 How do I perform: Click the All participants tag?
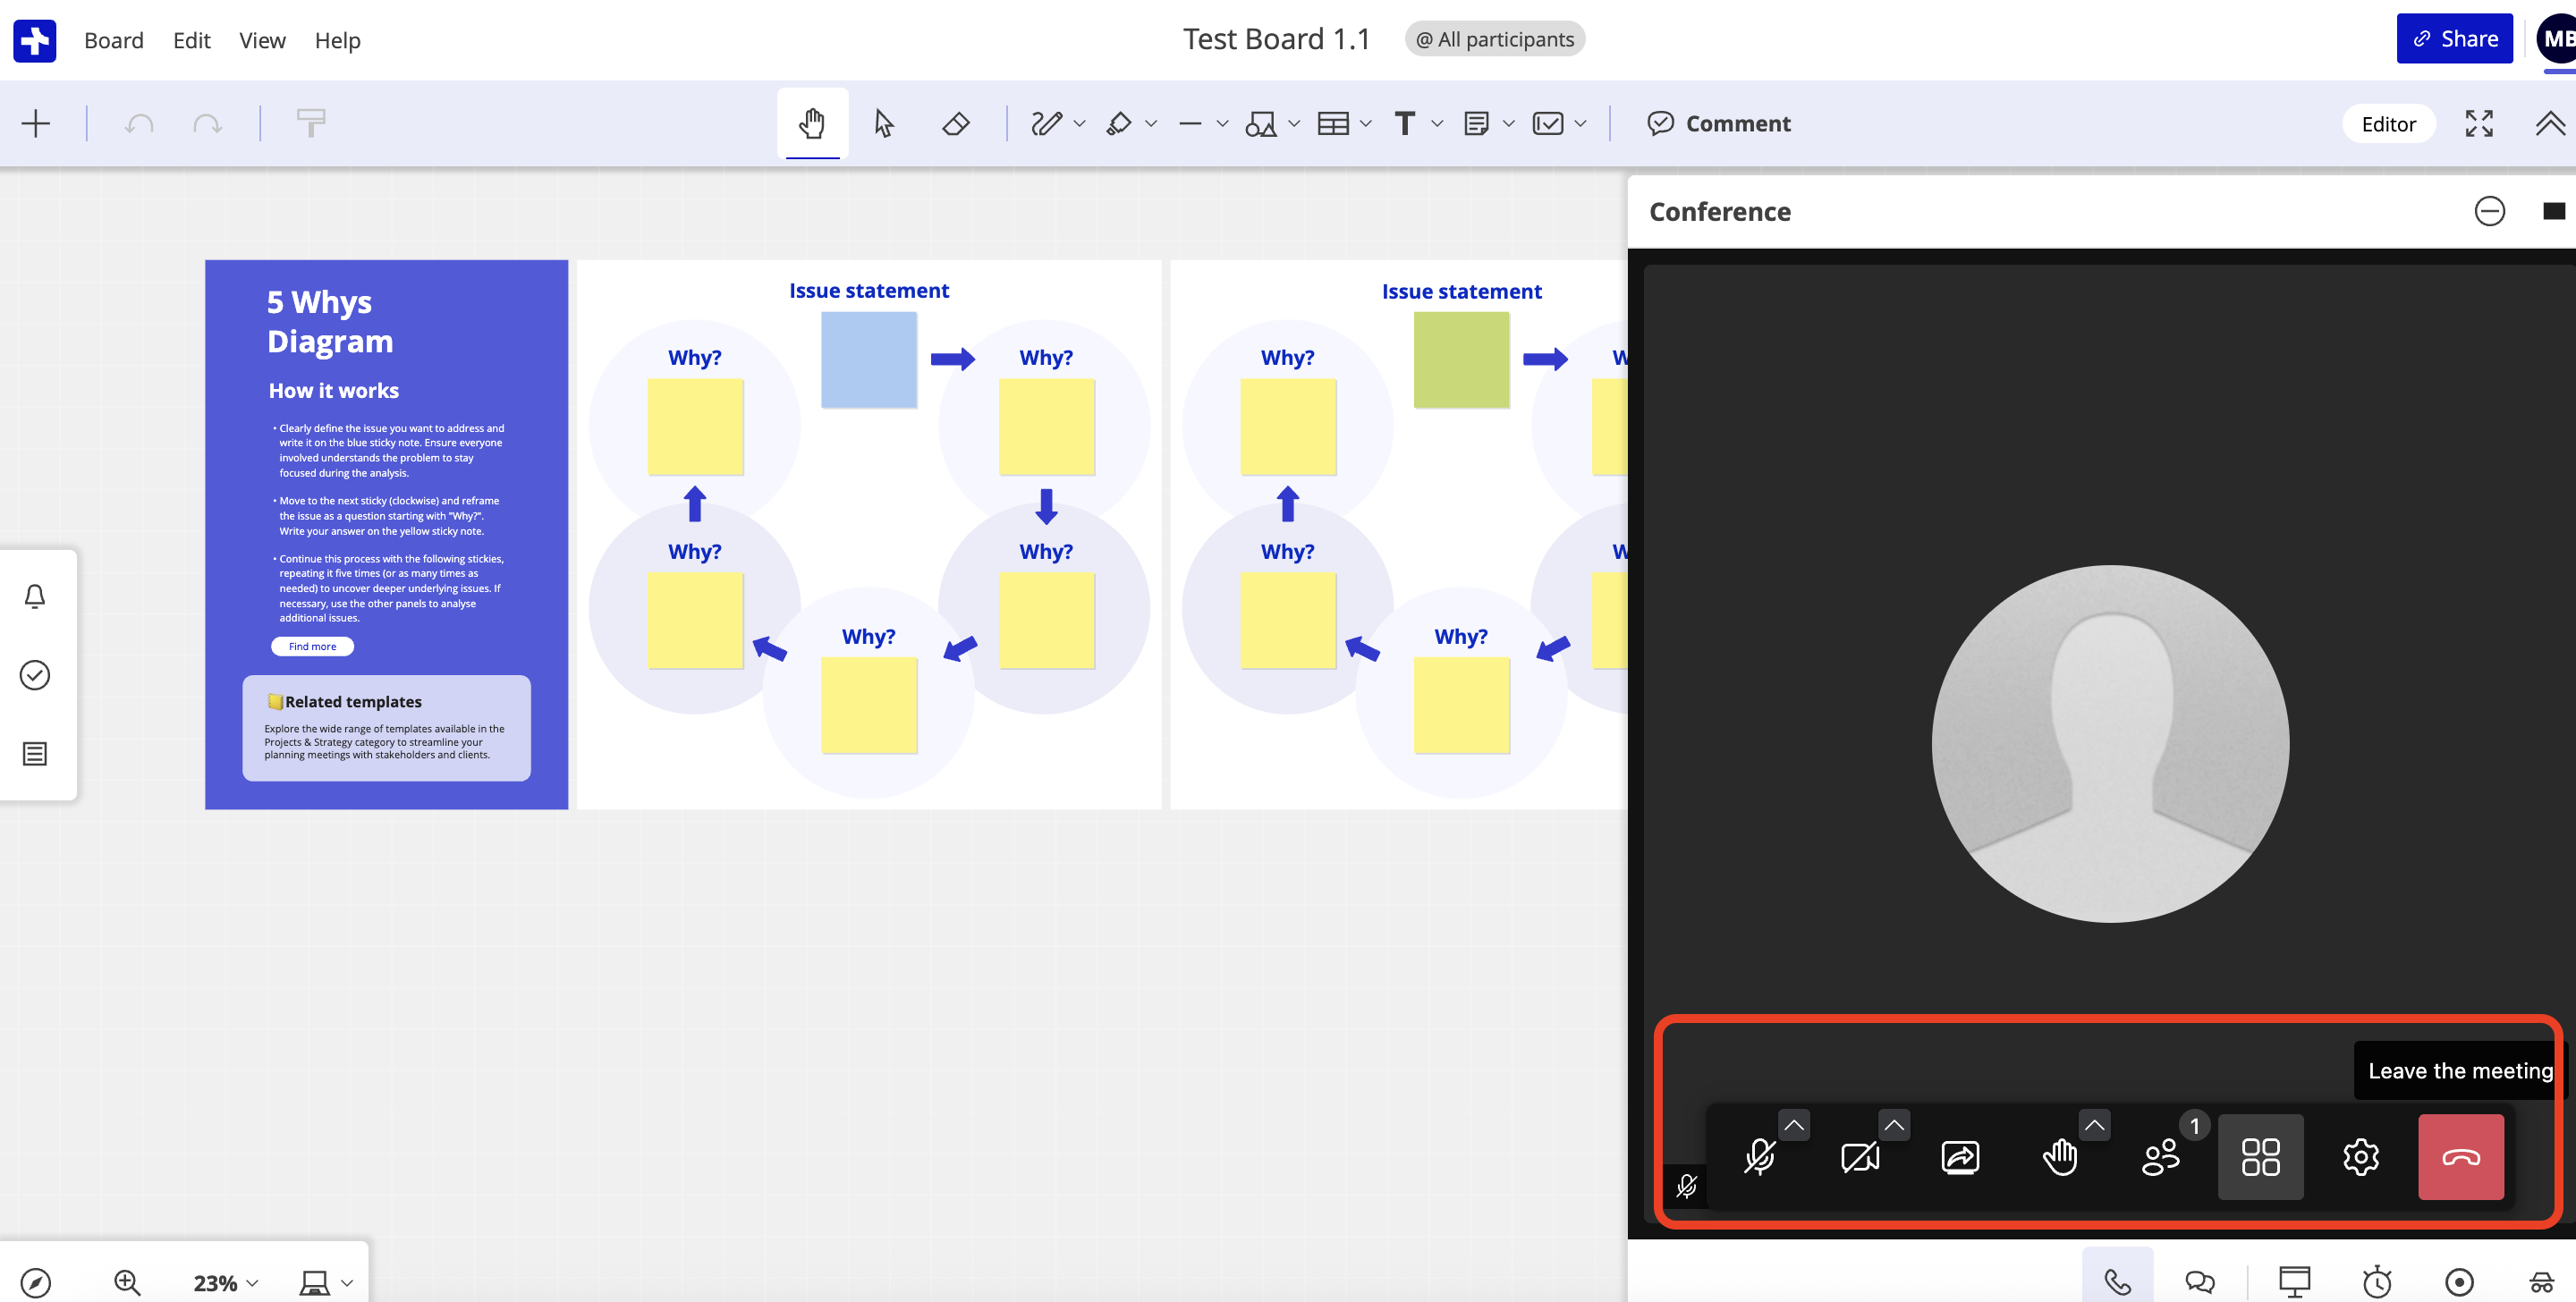pyautogui.click(x=1494, y=39)
